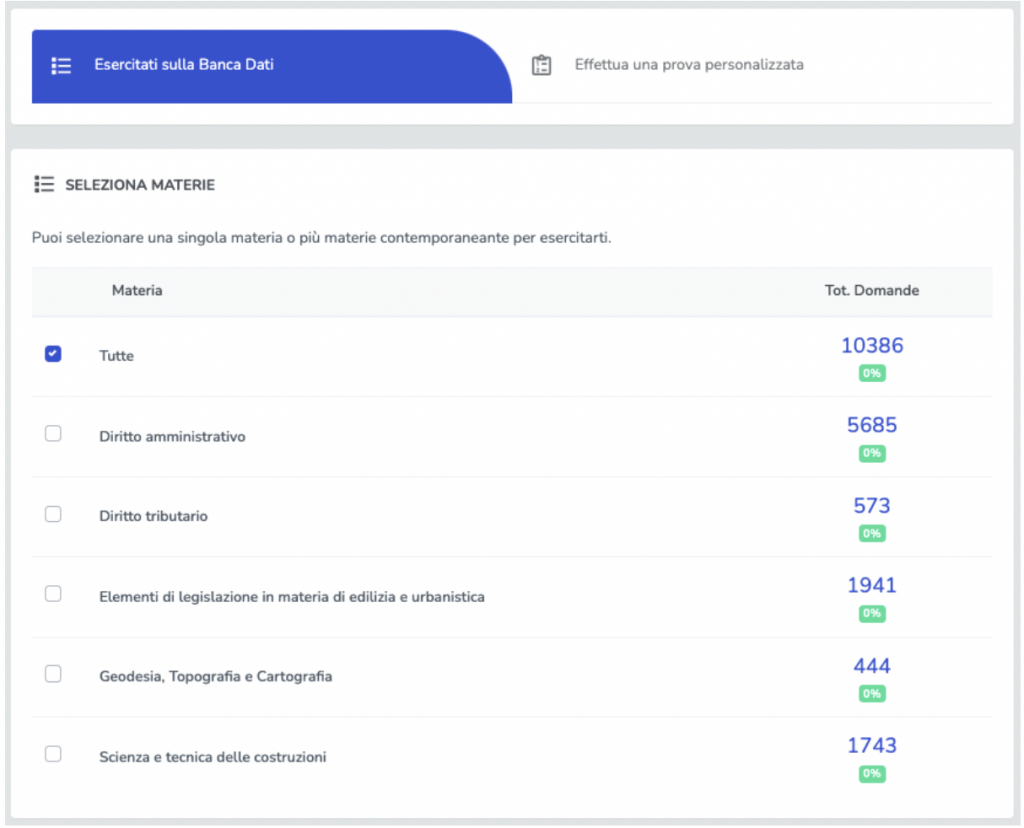Open Effettua una prova personalizzata tab
Image resolution: width=1024 pixels, height=828 pixels.
coord(688,65)
